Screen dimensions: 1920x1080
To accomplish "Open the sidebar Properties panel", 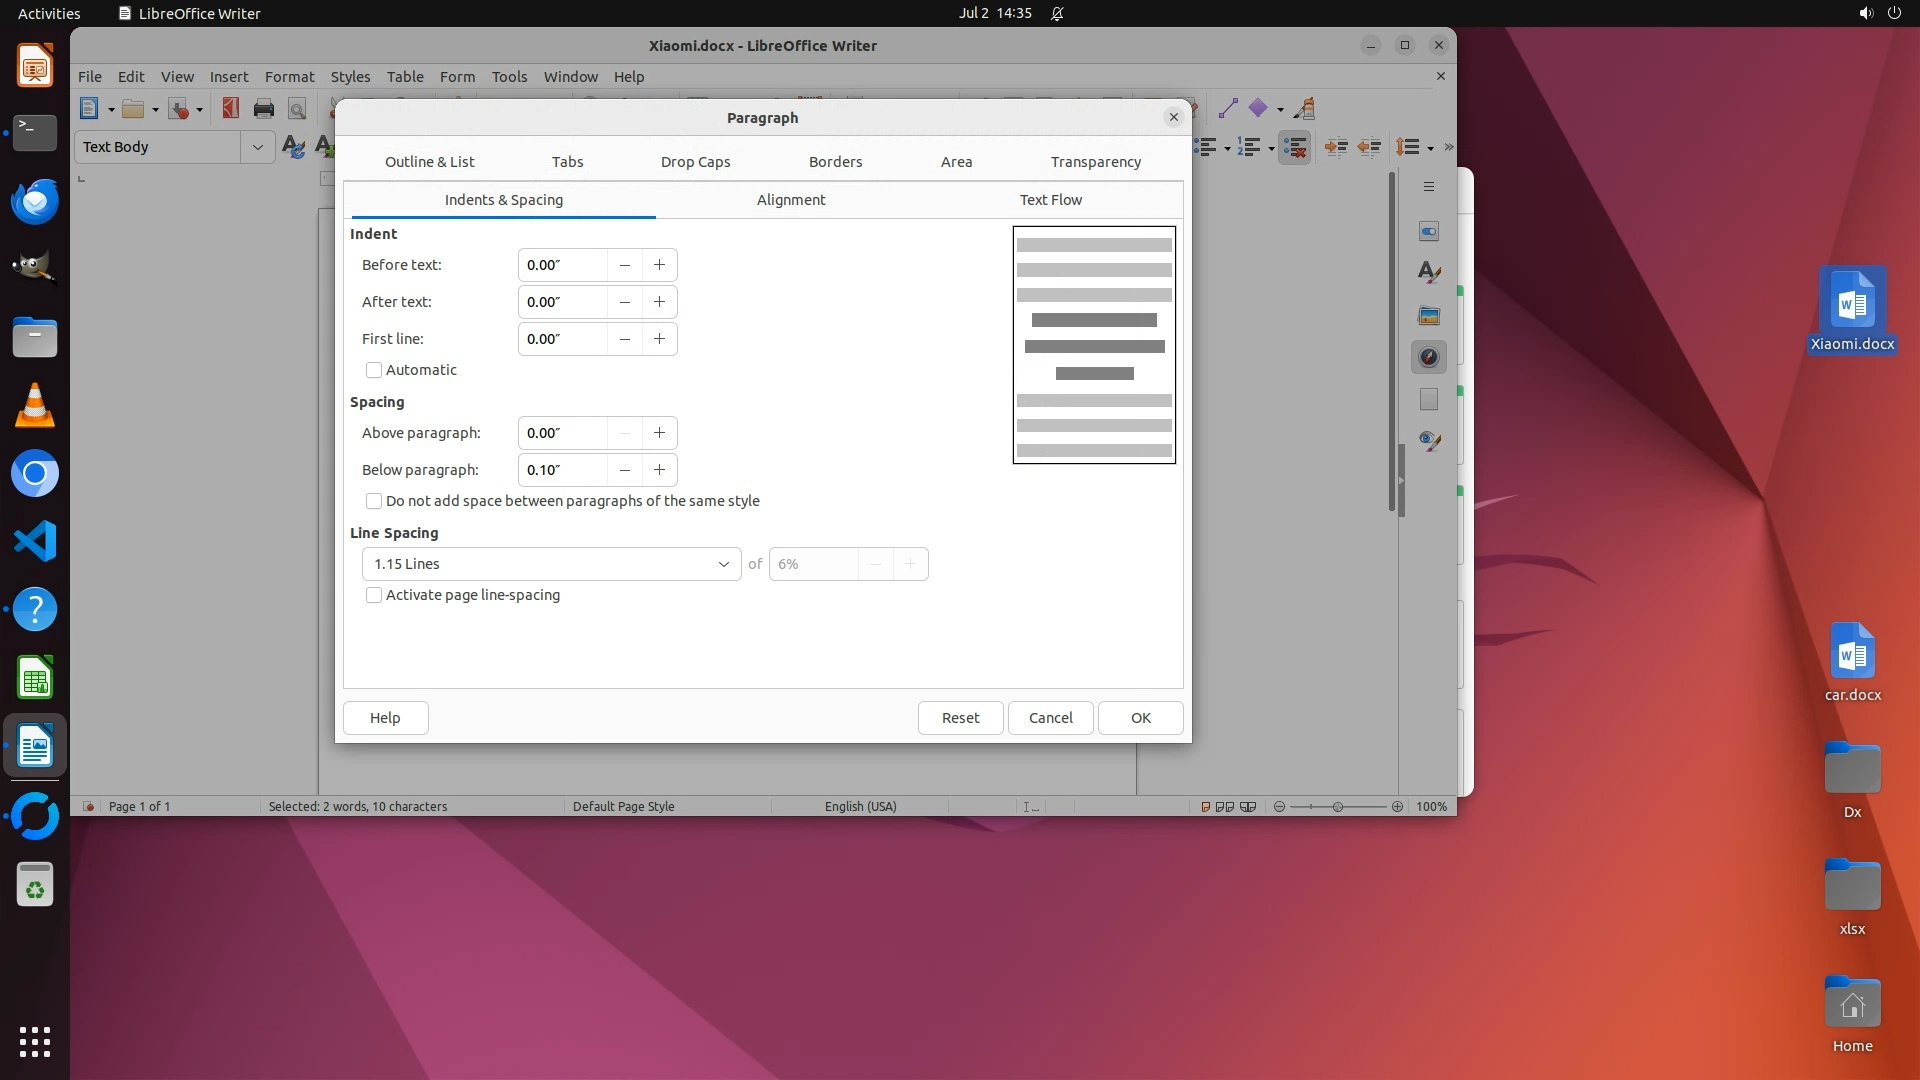I will click(1429, 231).
